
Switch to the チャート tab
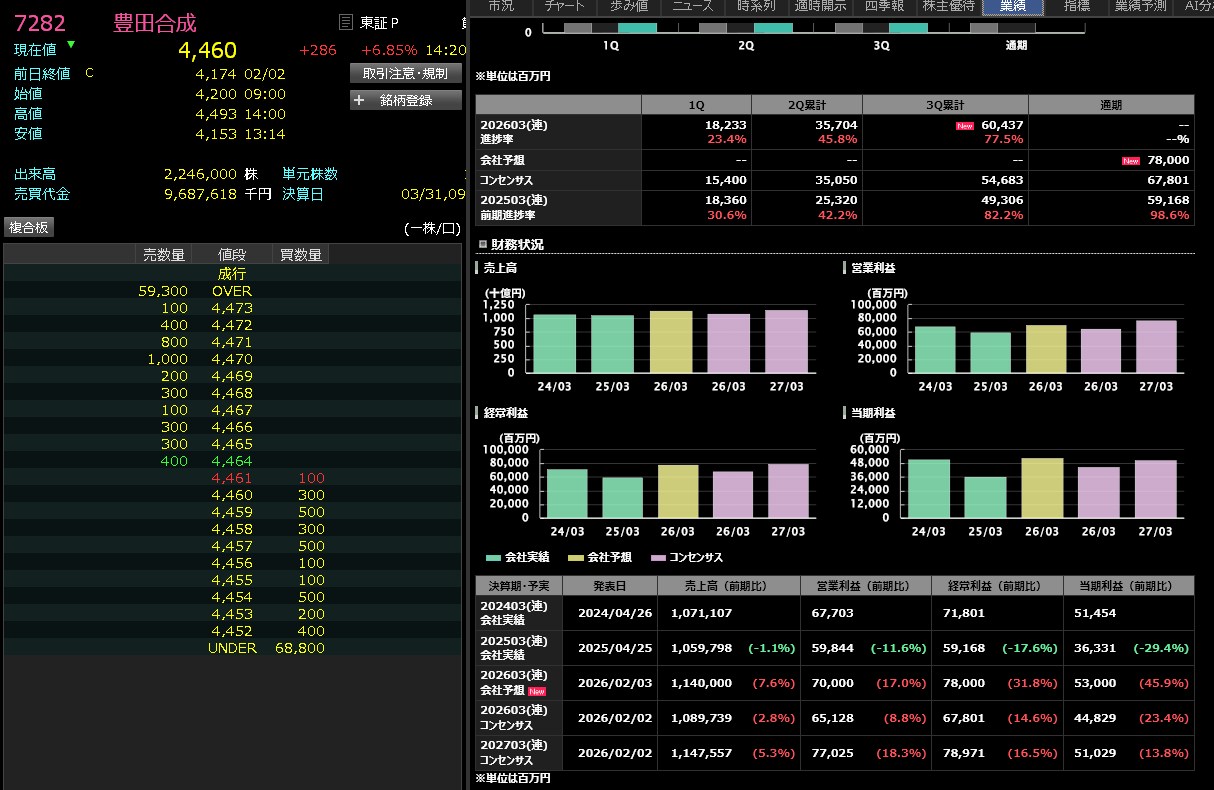(x=565, y=6)
